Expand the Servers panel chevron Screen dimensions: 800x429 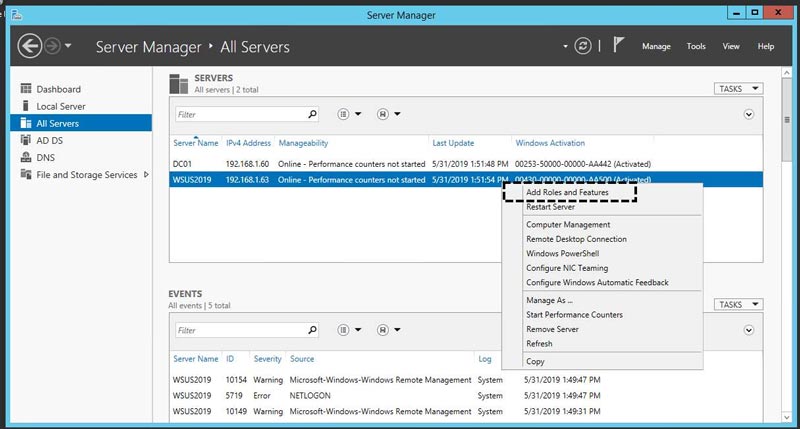[748, 114]
